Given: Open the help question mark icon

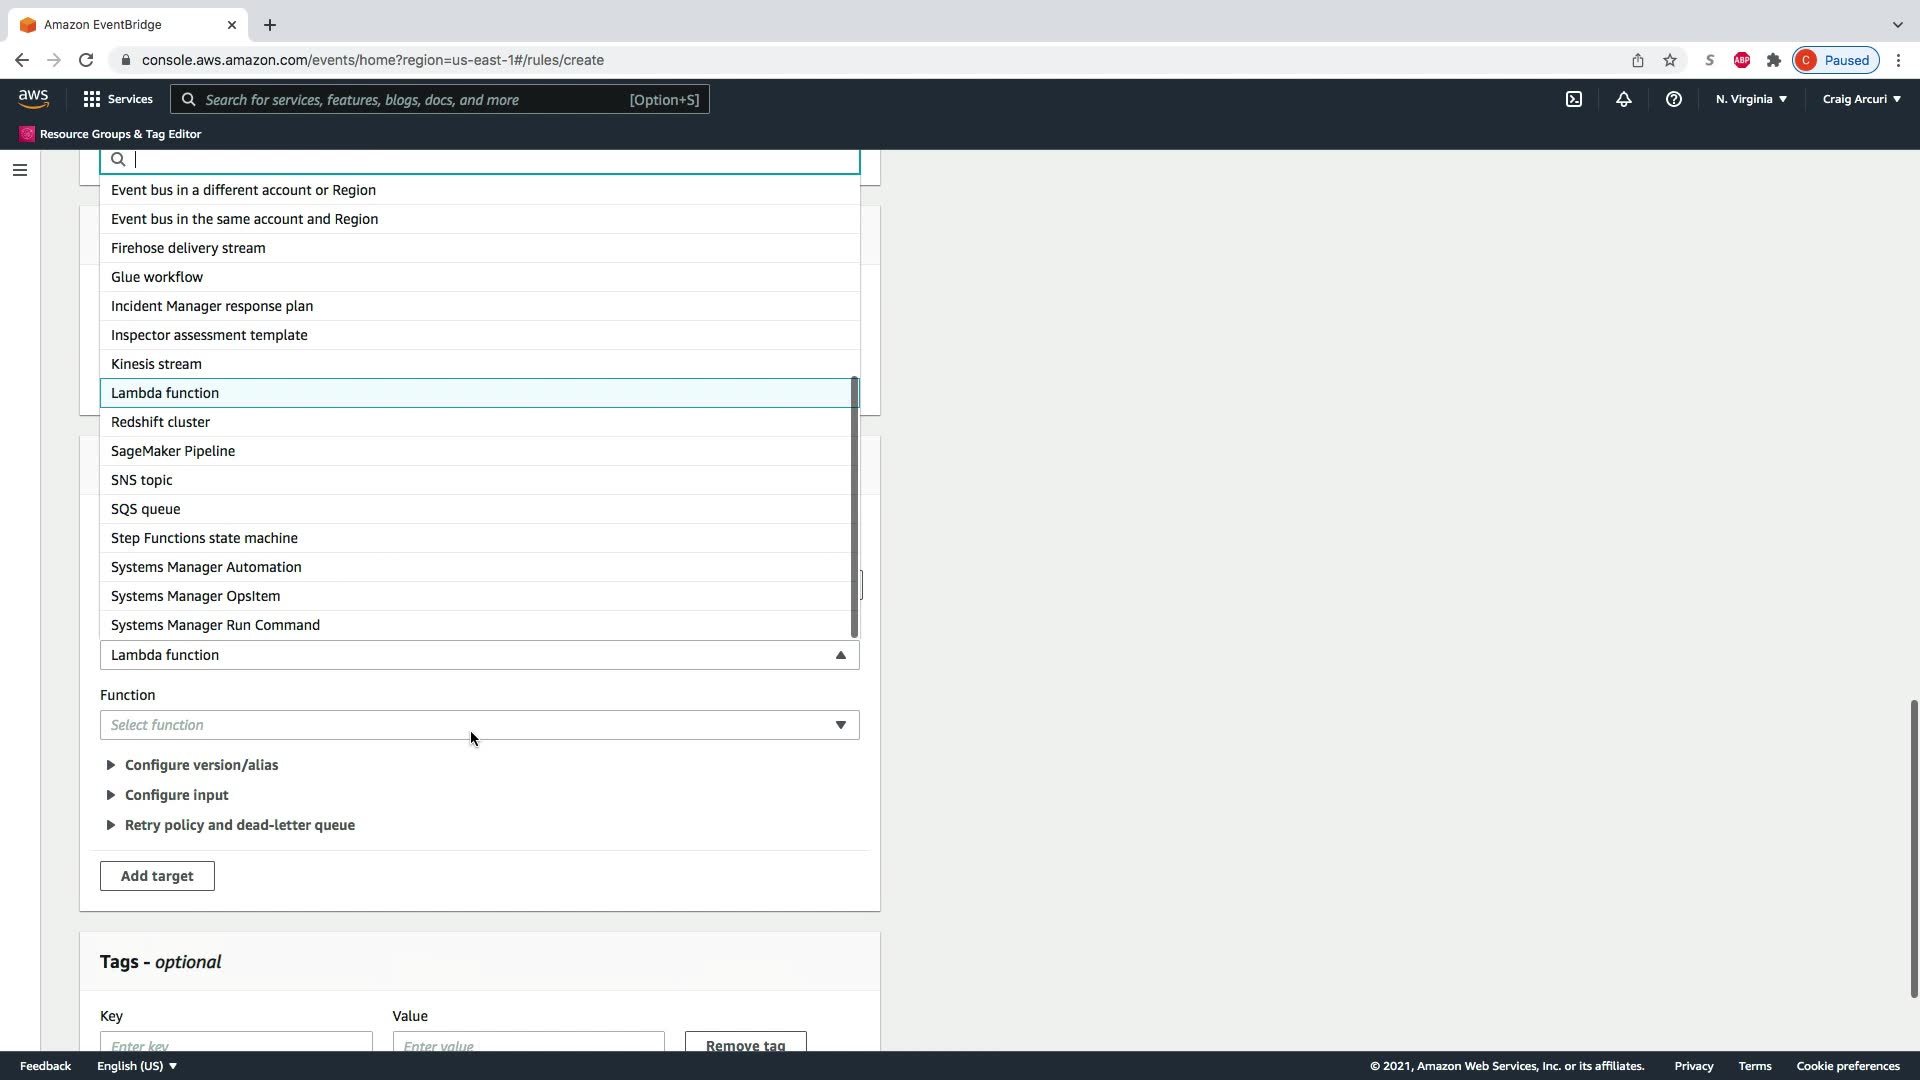Looking at the screenshot, I should pyautogui.click(x=1673, y=99).
